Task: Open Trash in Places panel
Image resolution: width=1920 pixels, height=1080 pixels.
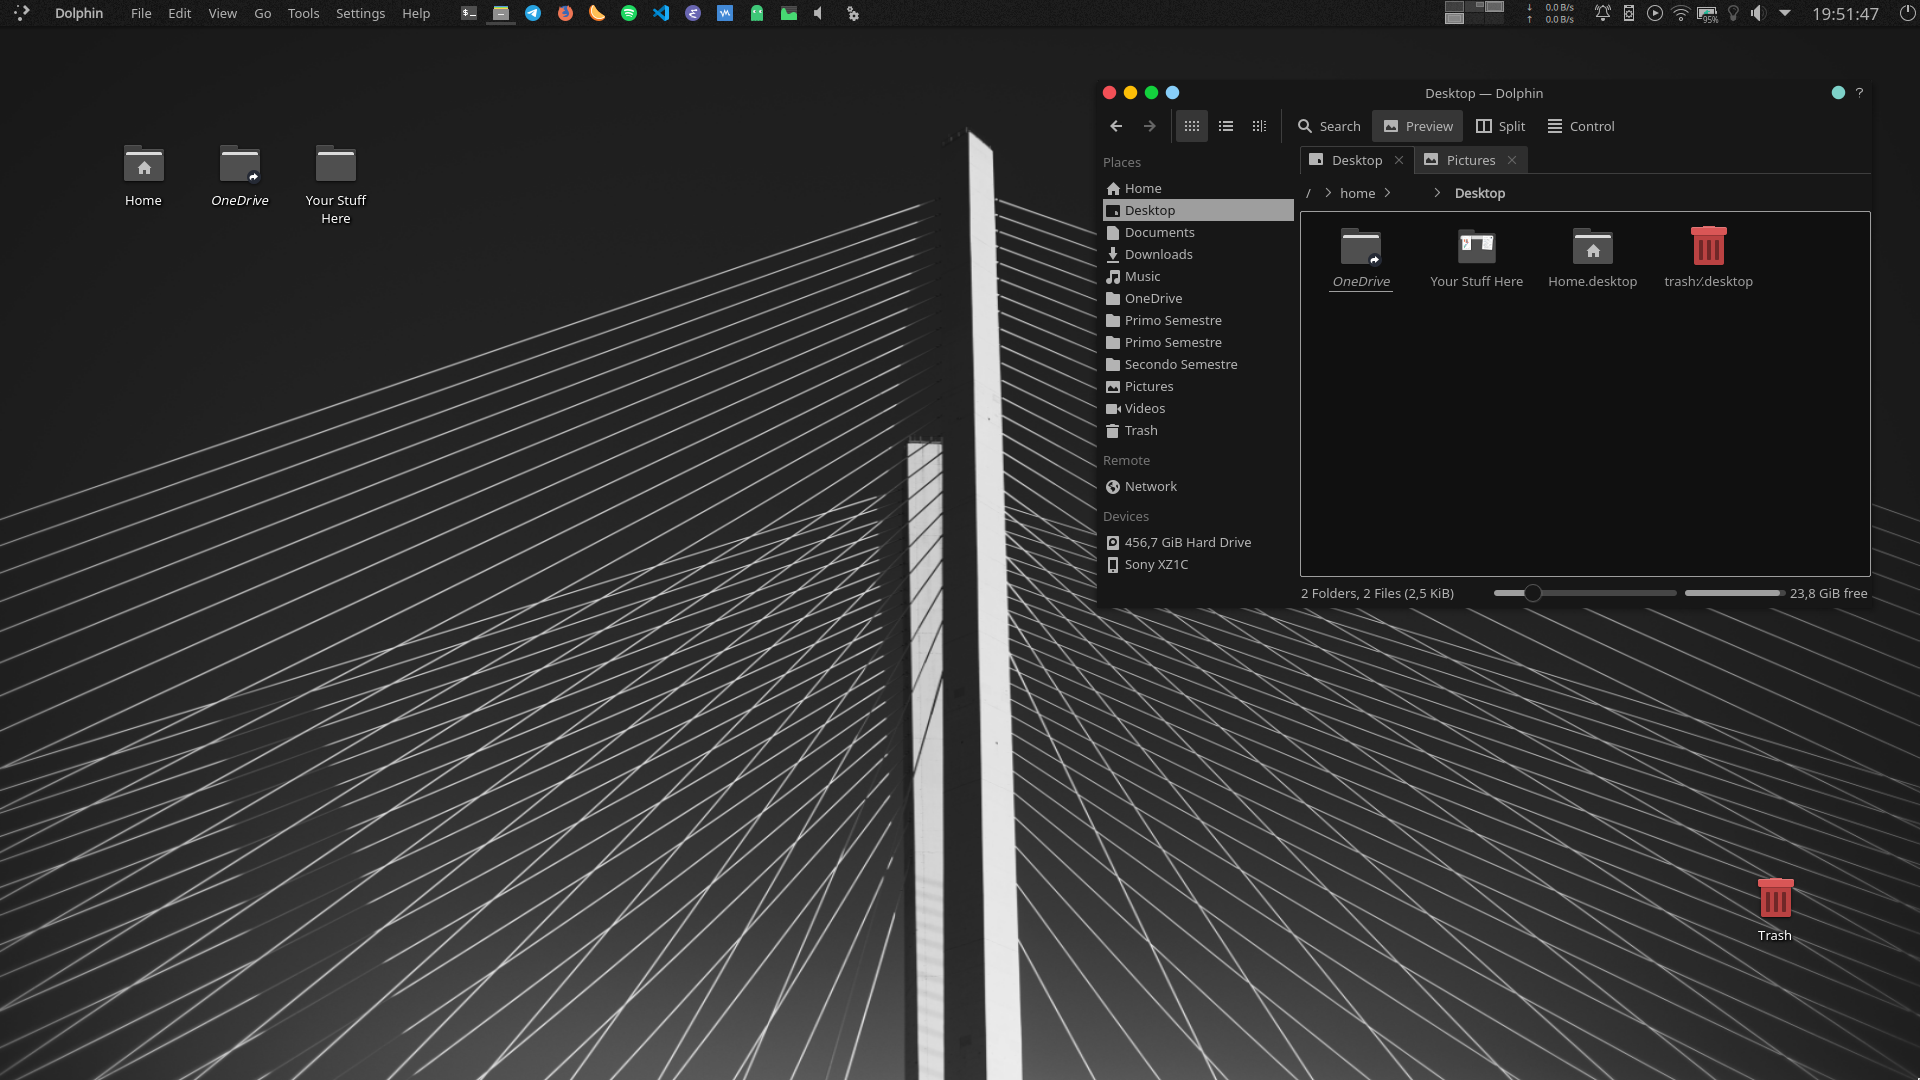Action: coord(1198,430)
